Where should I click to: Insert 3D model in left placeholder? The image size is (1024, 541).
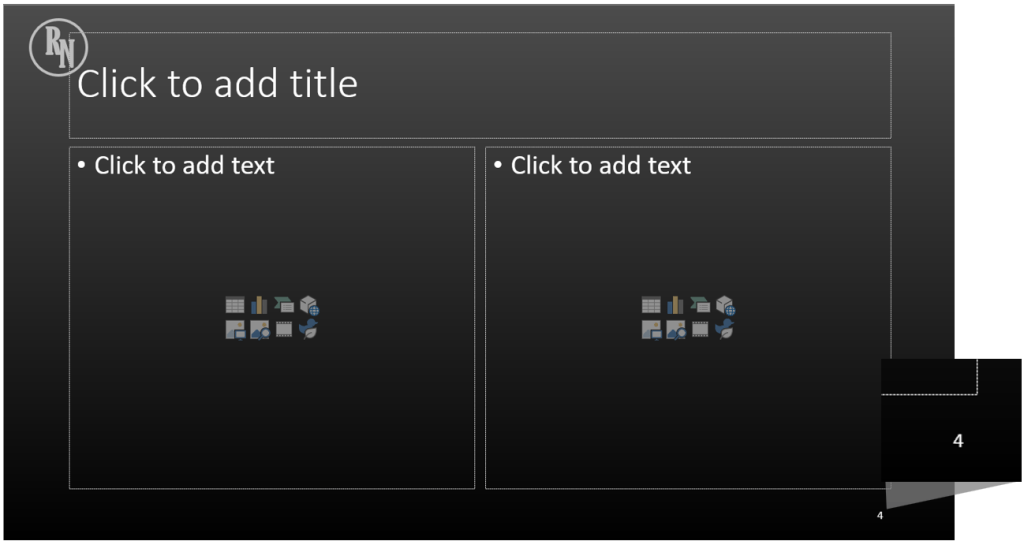[309, 305]
